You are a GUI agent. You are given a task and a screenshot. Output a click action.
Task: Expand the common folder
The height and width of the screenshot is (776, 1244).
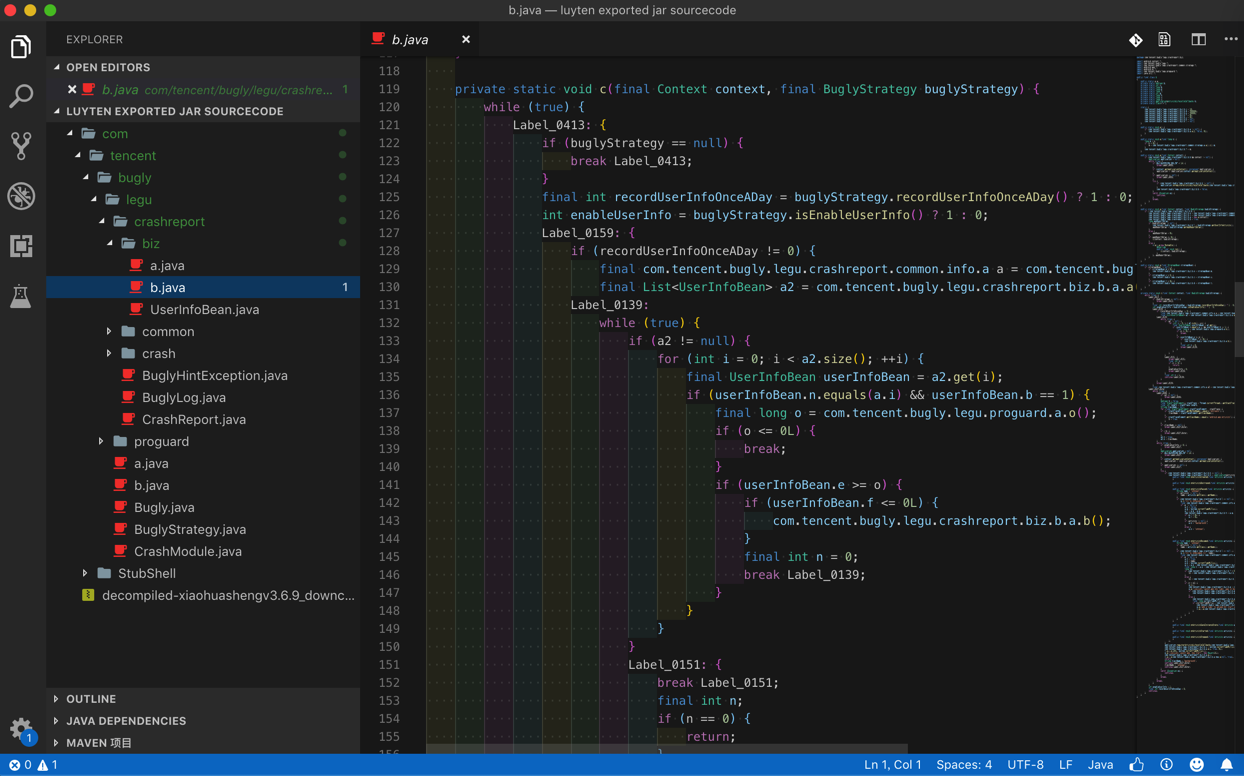[x=110, y=332]
